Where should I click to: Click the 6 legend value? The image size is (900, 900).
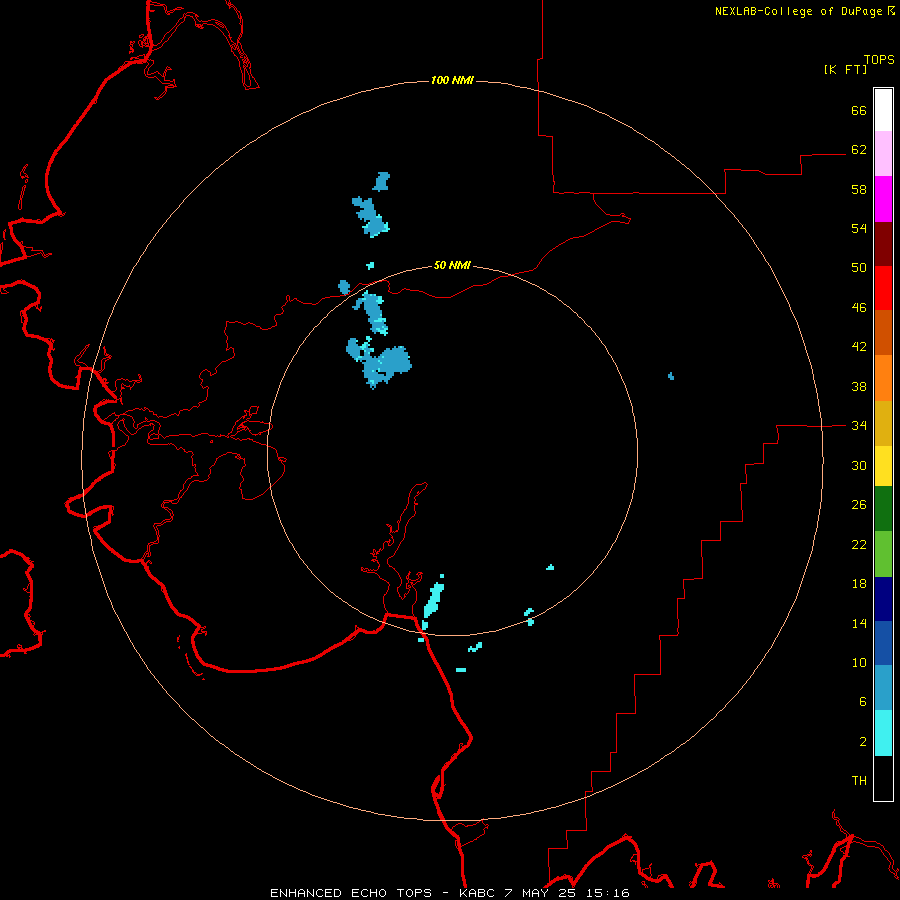[863, 702]
